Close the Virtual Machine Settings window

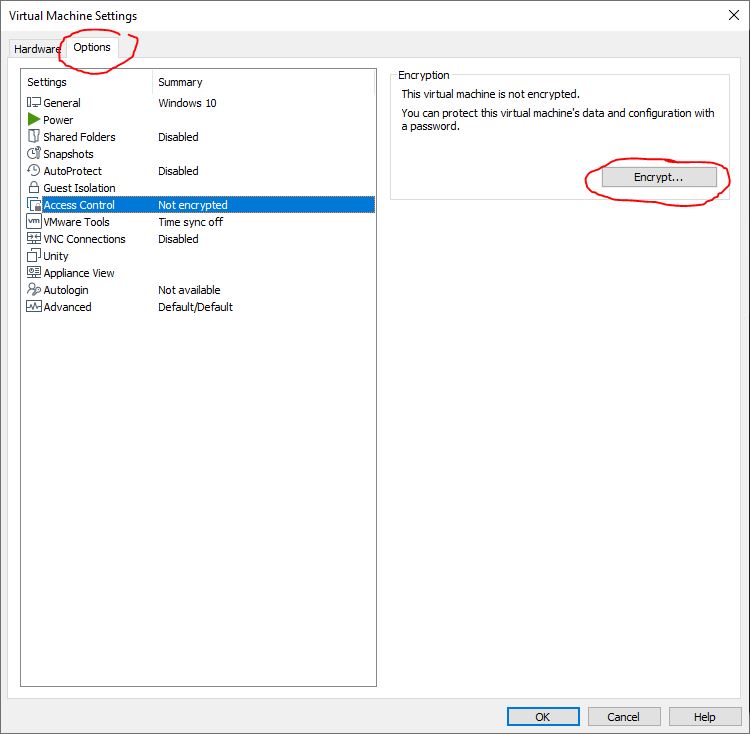coord(733,15)
